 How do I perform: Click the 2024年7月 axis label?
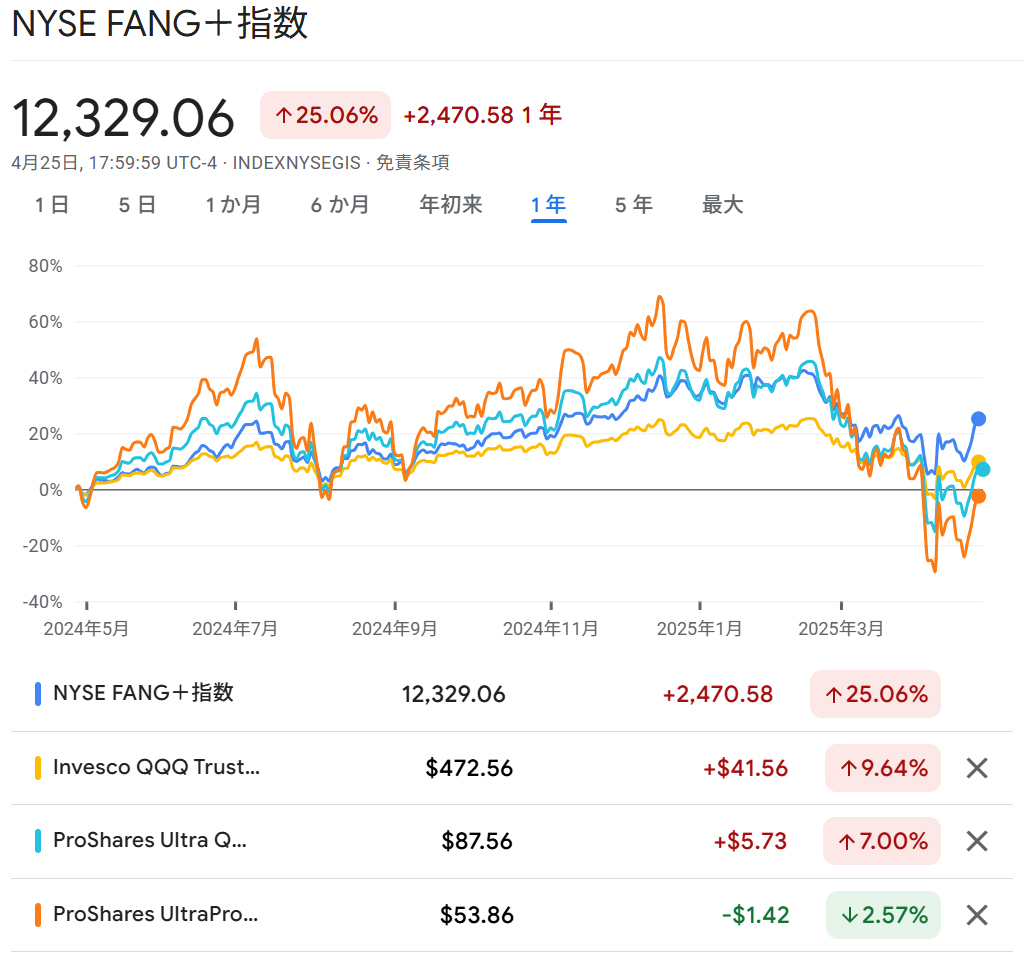click(x=235, y=628)
